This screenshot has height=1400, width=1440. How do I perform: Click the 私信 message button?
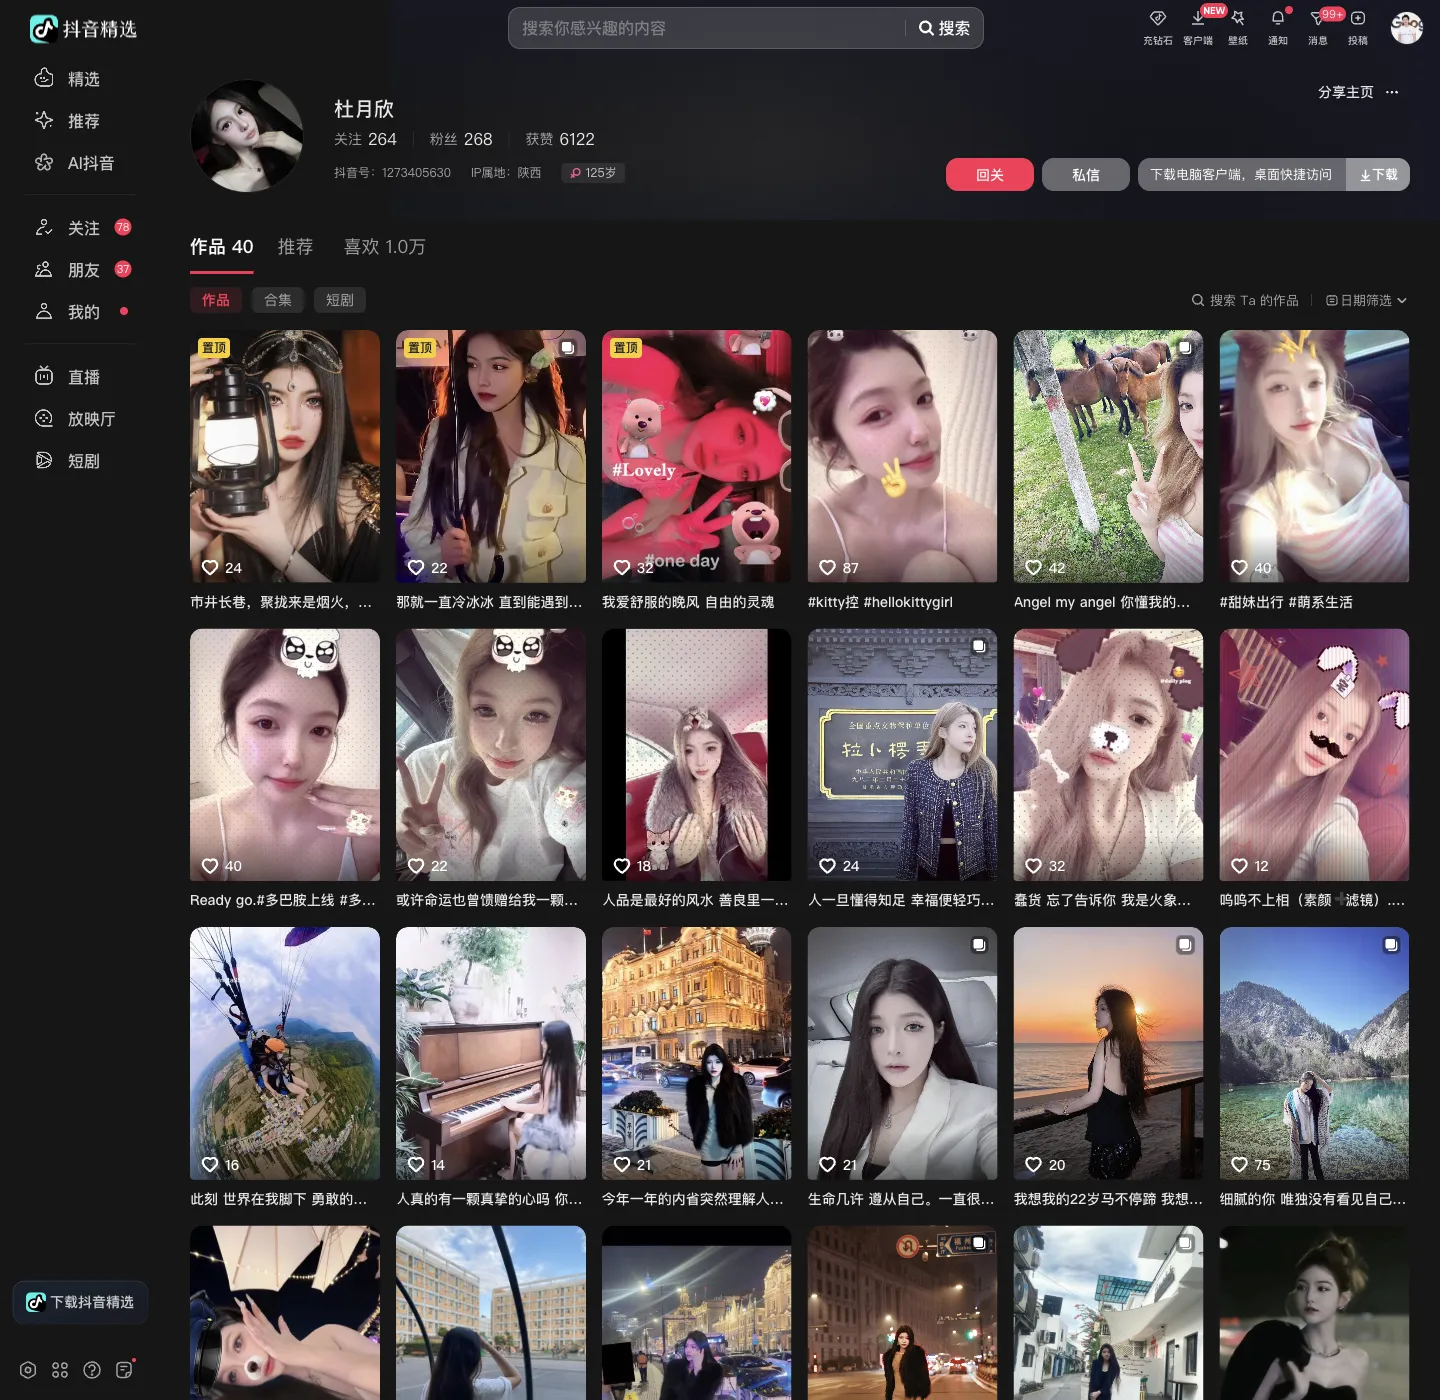click(1086, 175)
